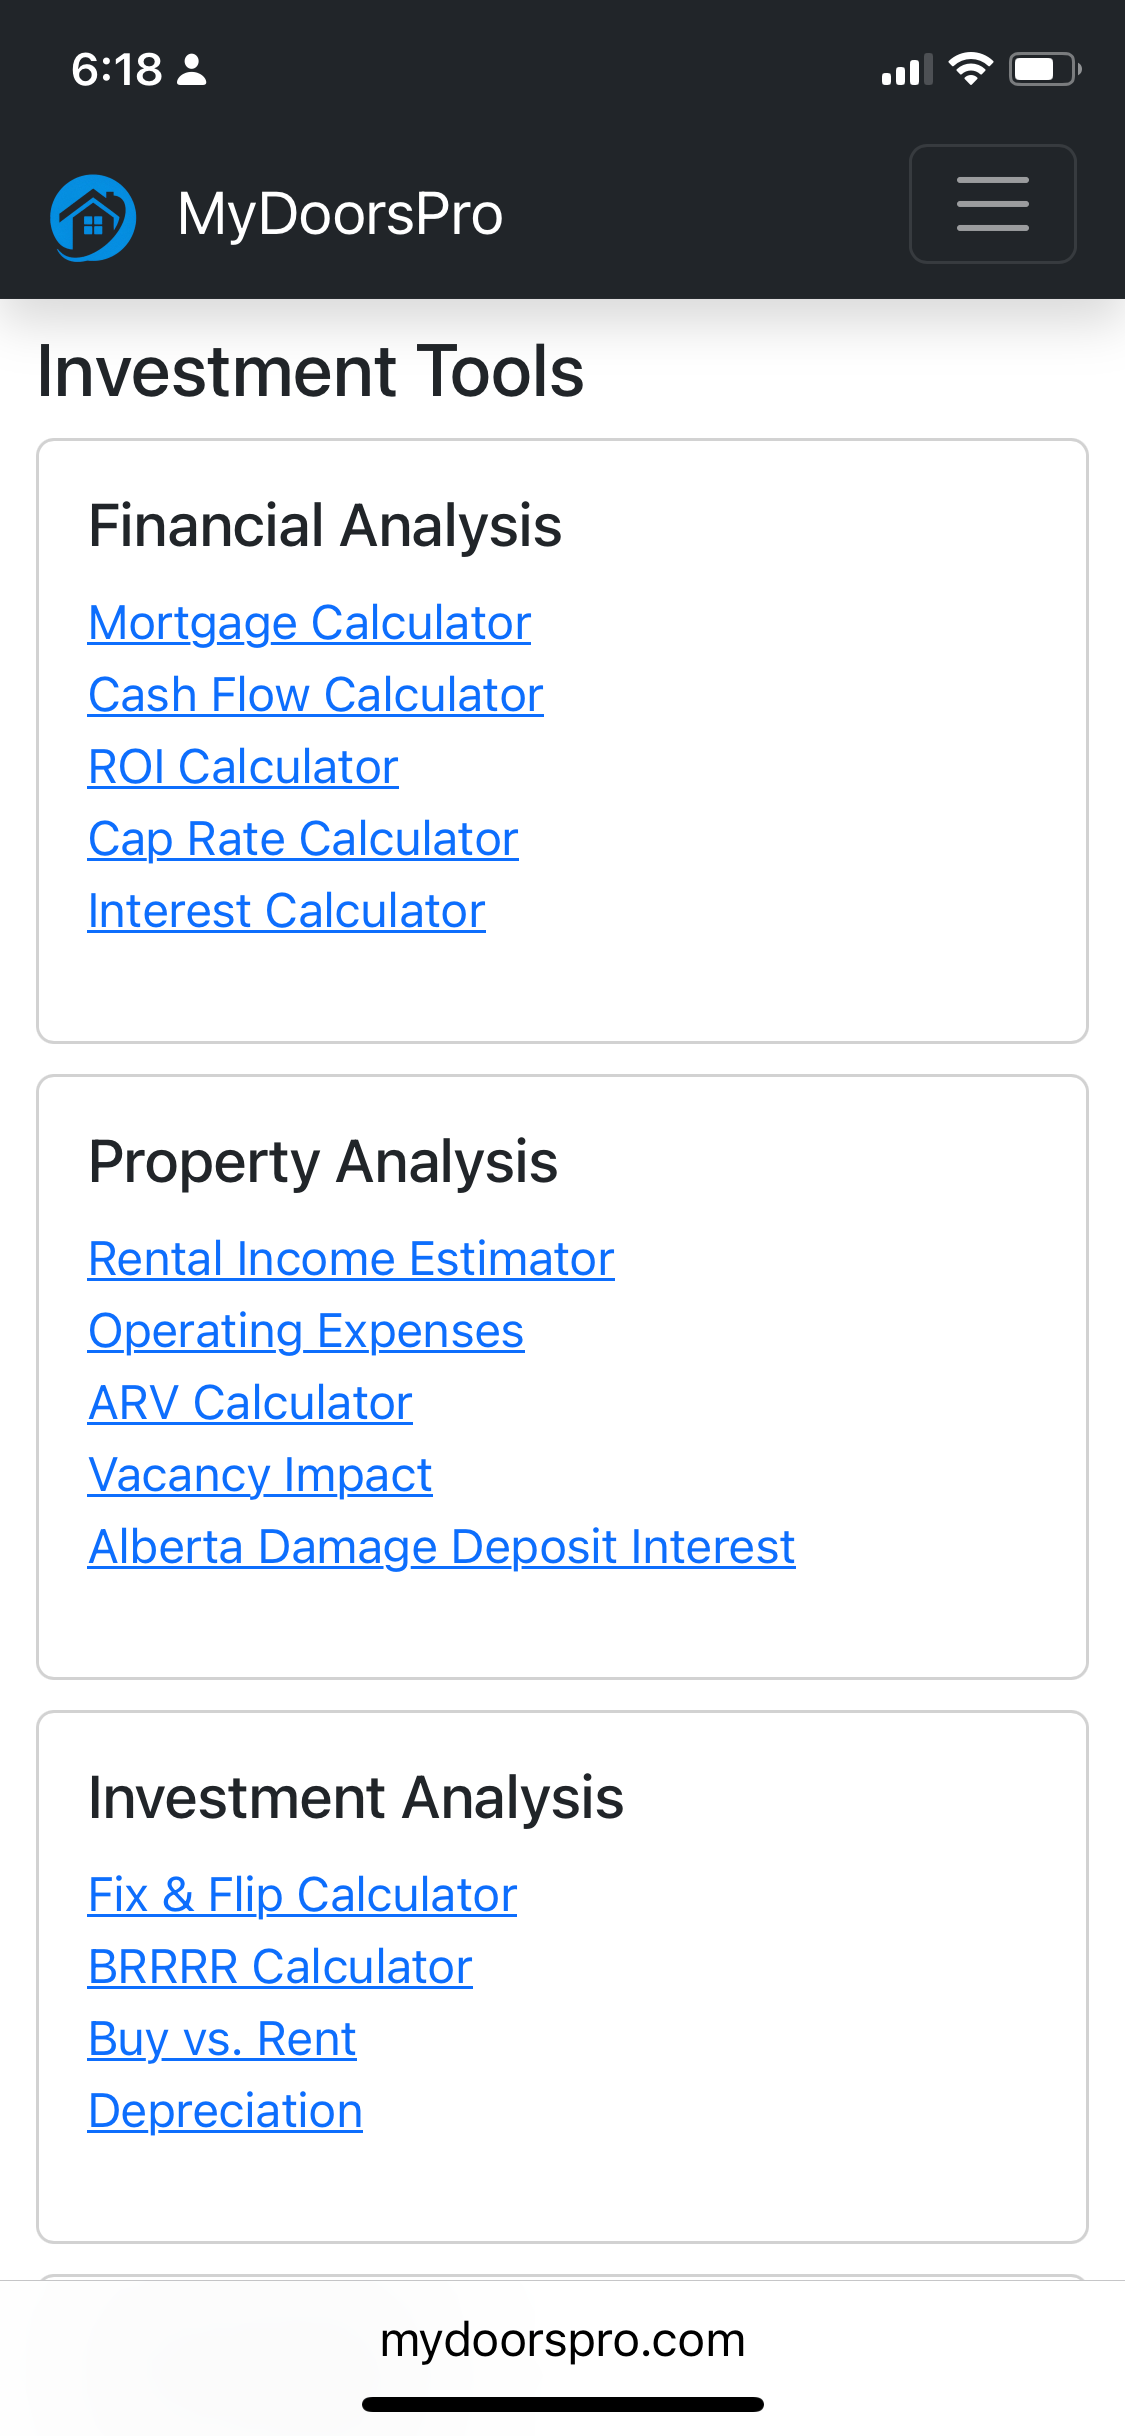Open the Buy vs. Rent tool
The image size is (1125, 2436).
coord(222,2039)
